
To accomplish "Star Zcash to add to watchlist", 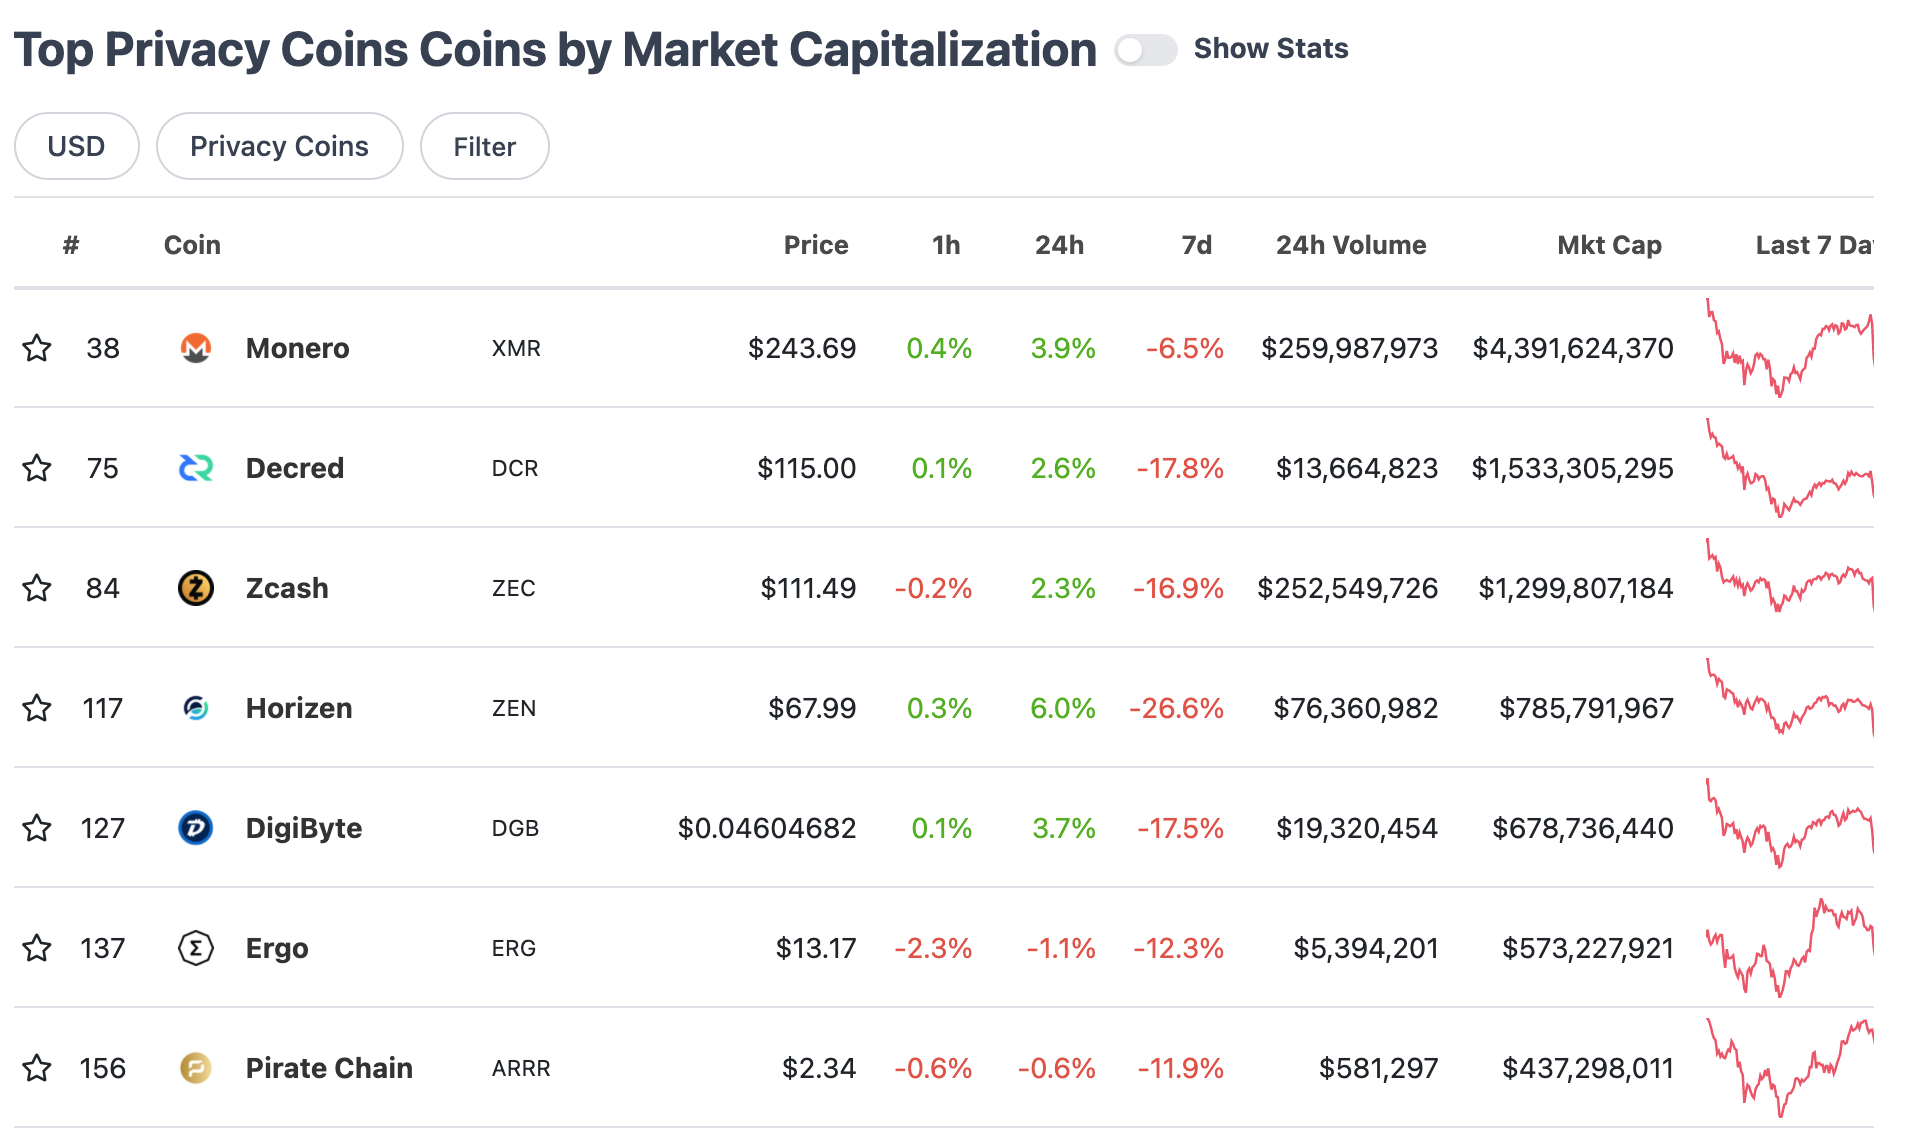I will pos(37,588).
